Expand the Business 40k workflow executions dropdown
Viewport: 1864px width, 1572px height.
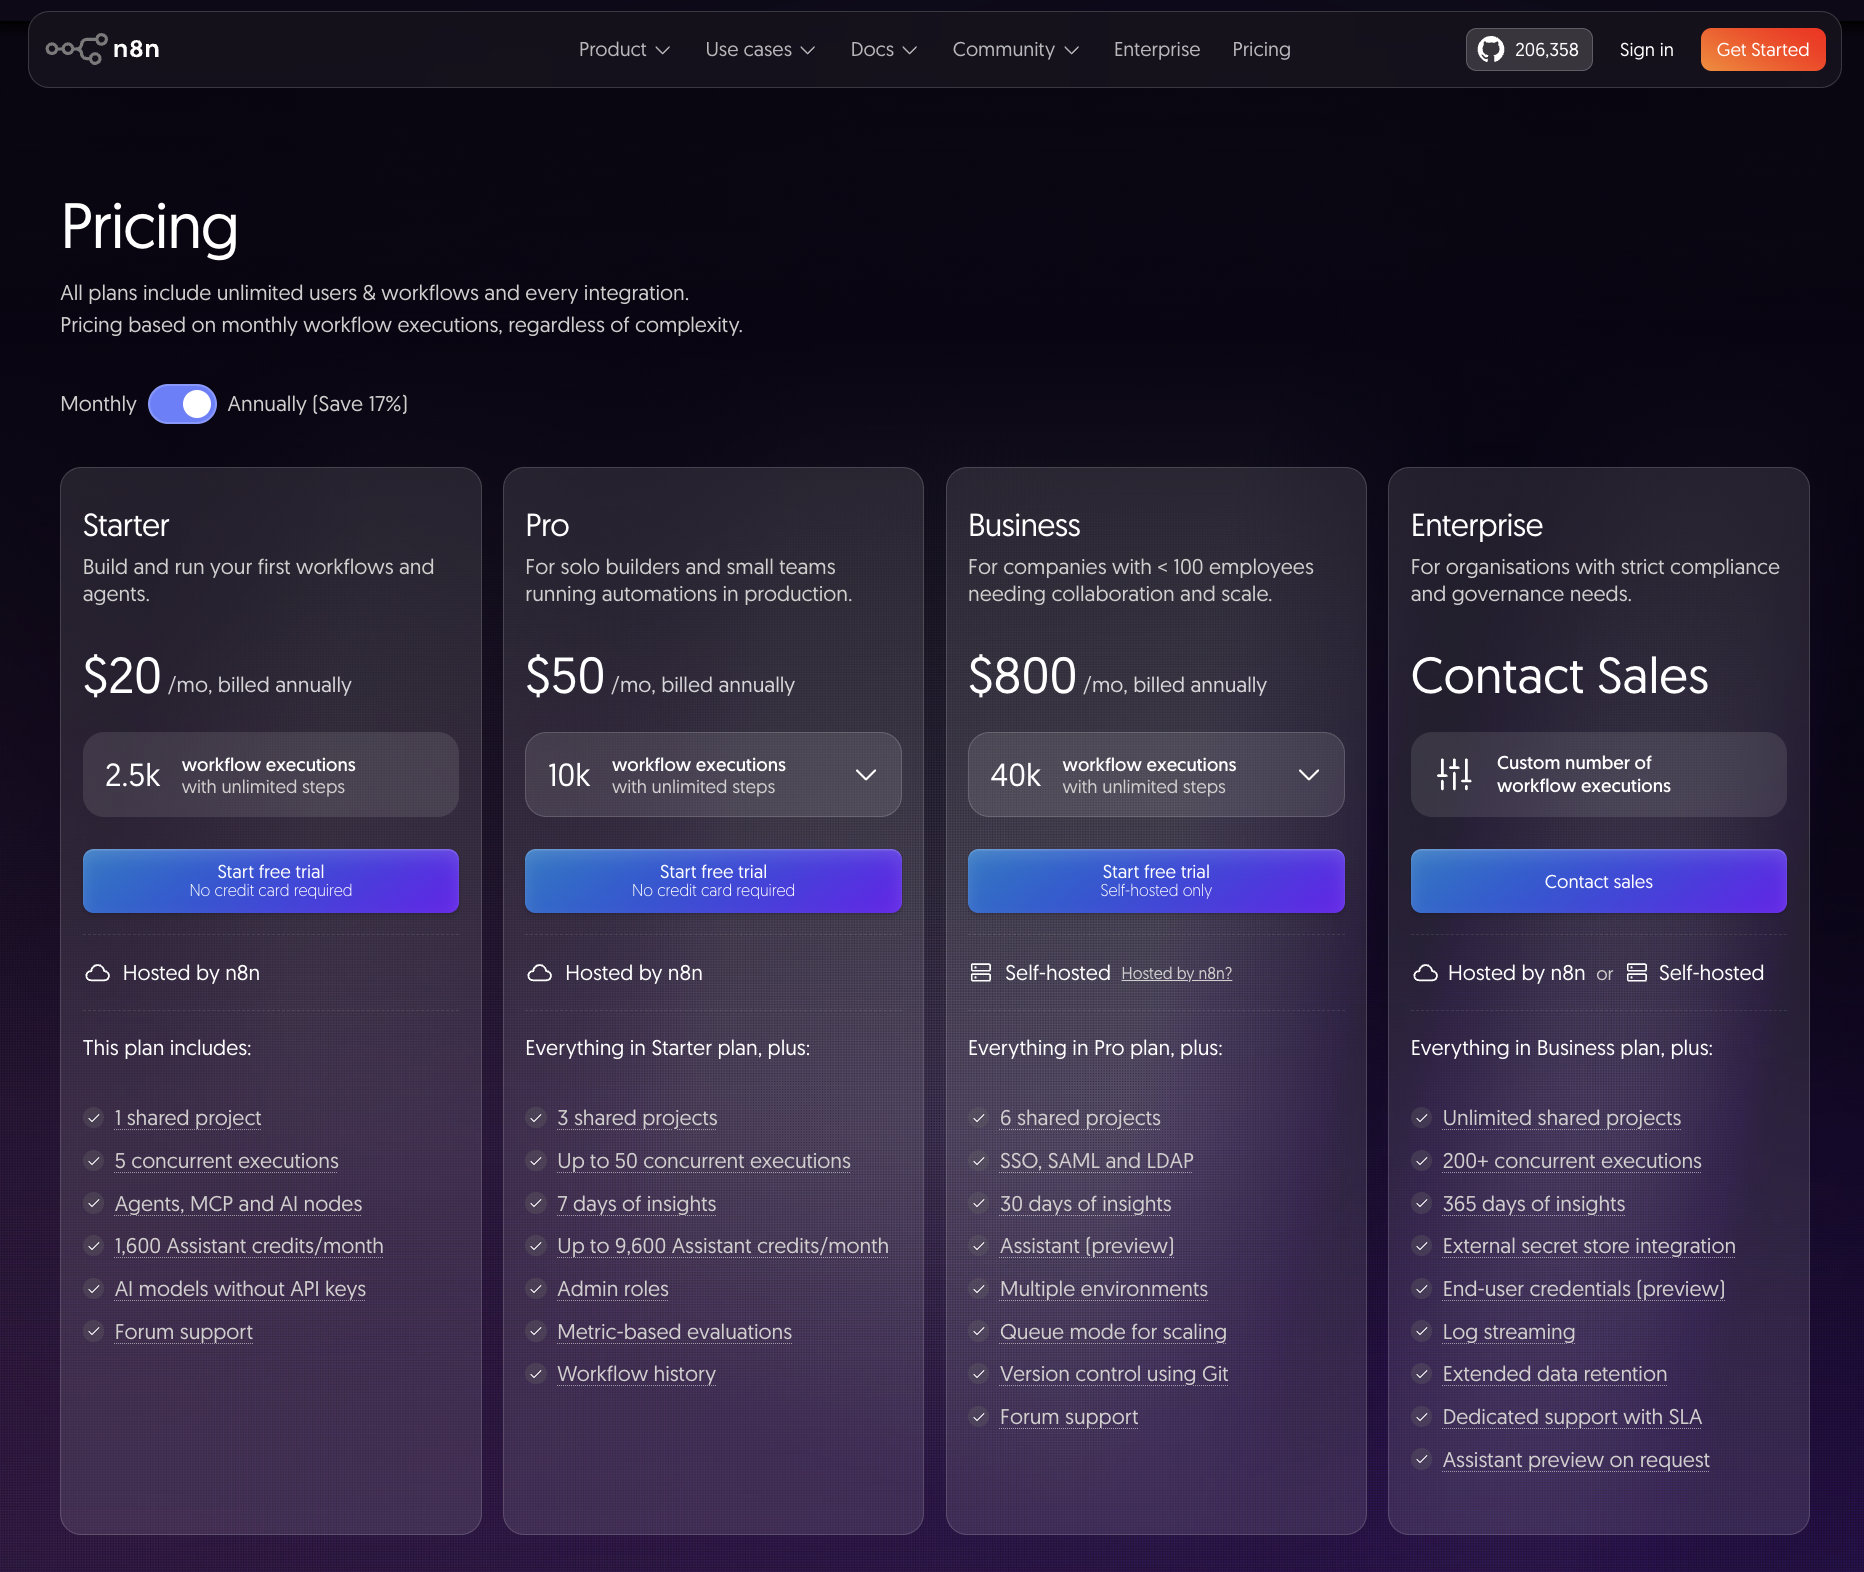pyautogui.click(x=1156, y=775)
